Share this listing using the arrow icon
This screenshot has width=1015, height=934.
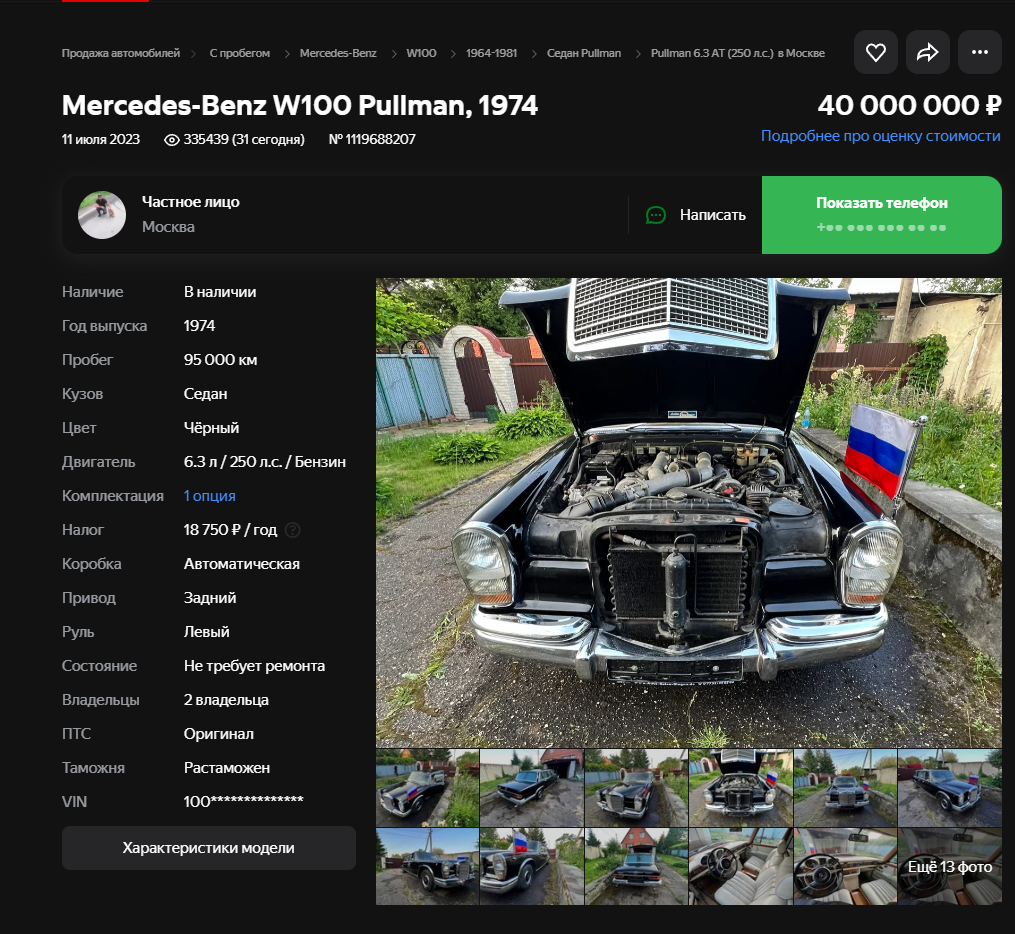928,52
